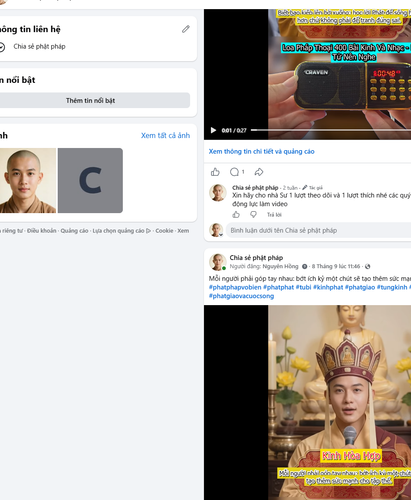
Task: Play the speaker product video
Action: (213, 130)
